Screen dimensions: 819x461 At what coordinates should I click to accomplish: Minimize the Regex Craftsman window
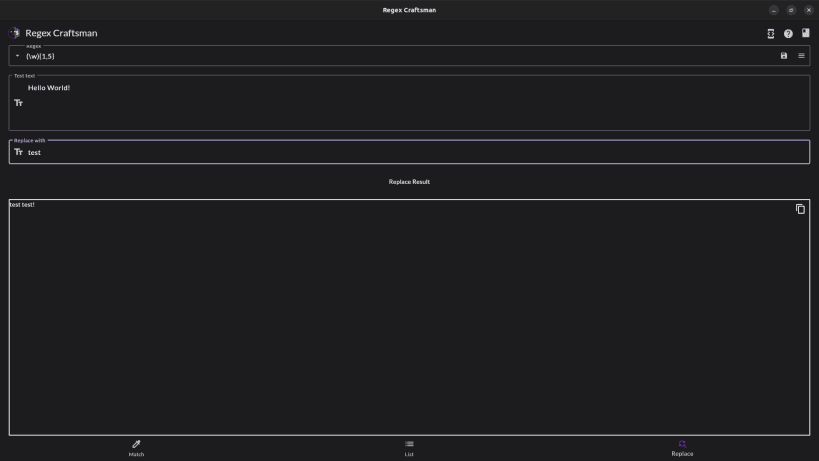pyautogui.click(x=774, y=10)
